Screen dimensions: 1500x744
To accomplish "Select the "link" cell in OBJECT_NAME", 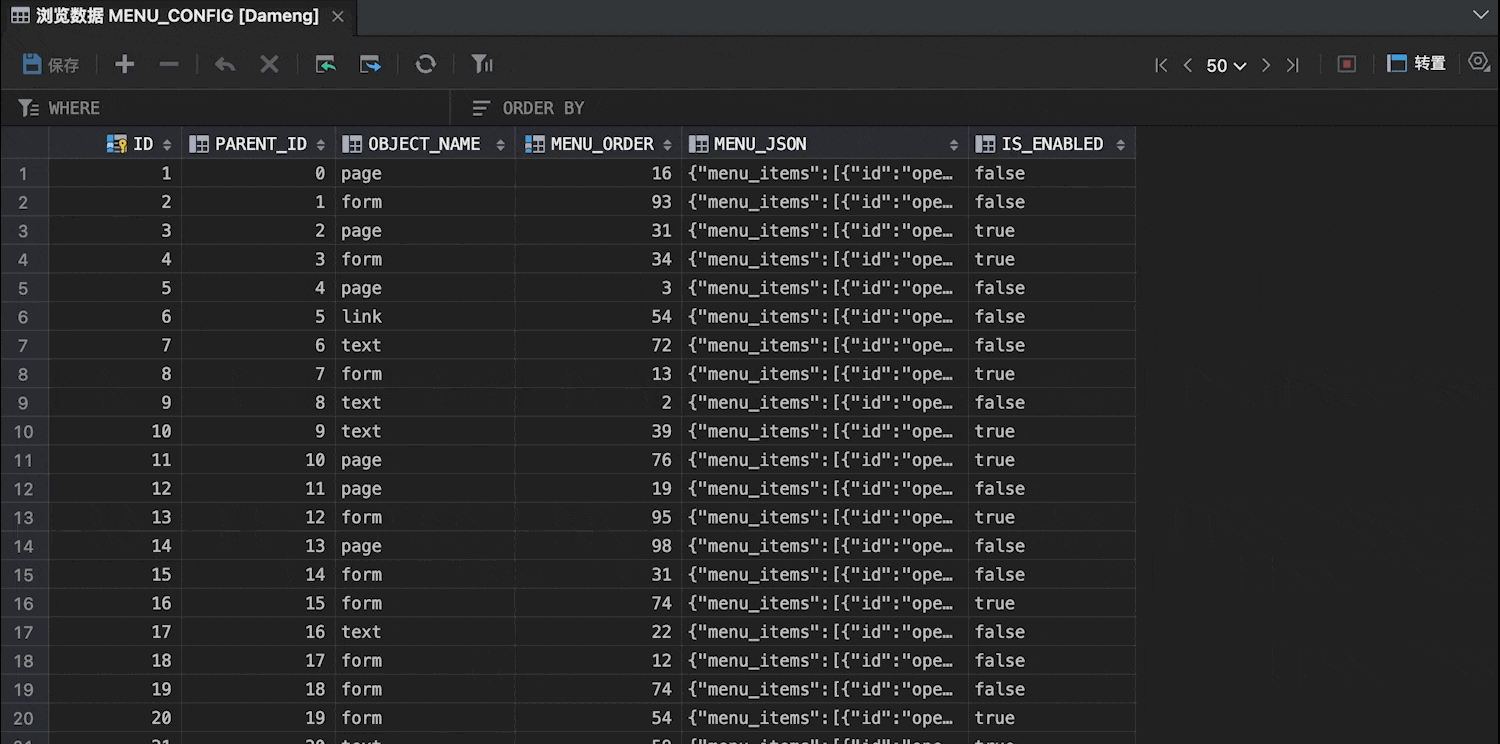I will pos(425,316).
